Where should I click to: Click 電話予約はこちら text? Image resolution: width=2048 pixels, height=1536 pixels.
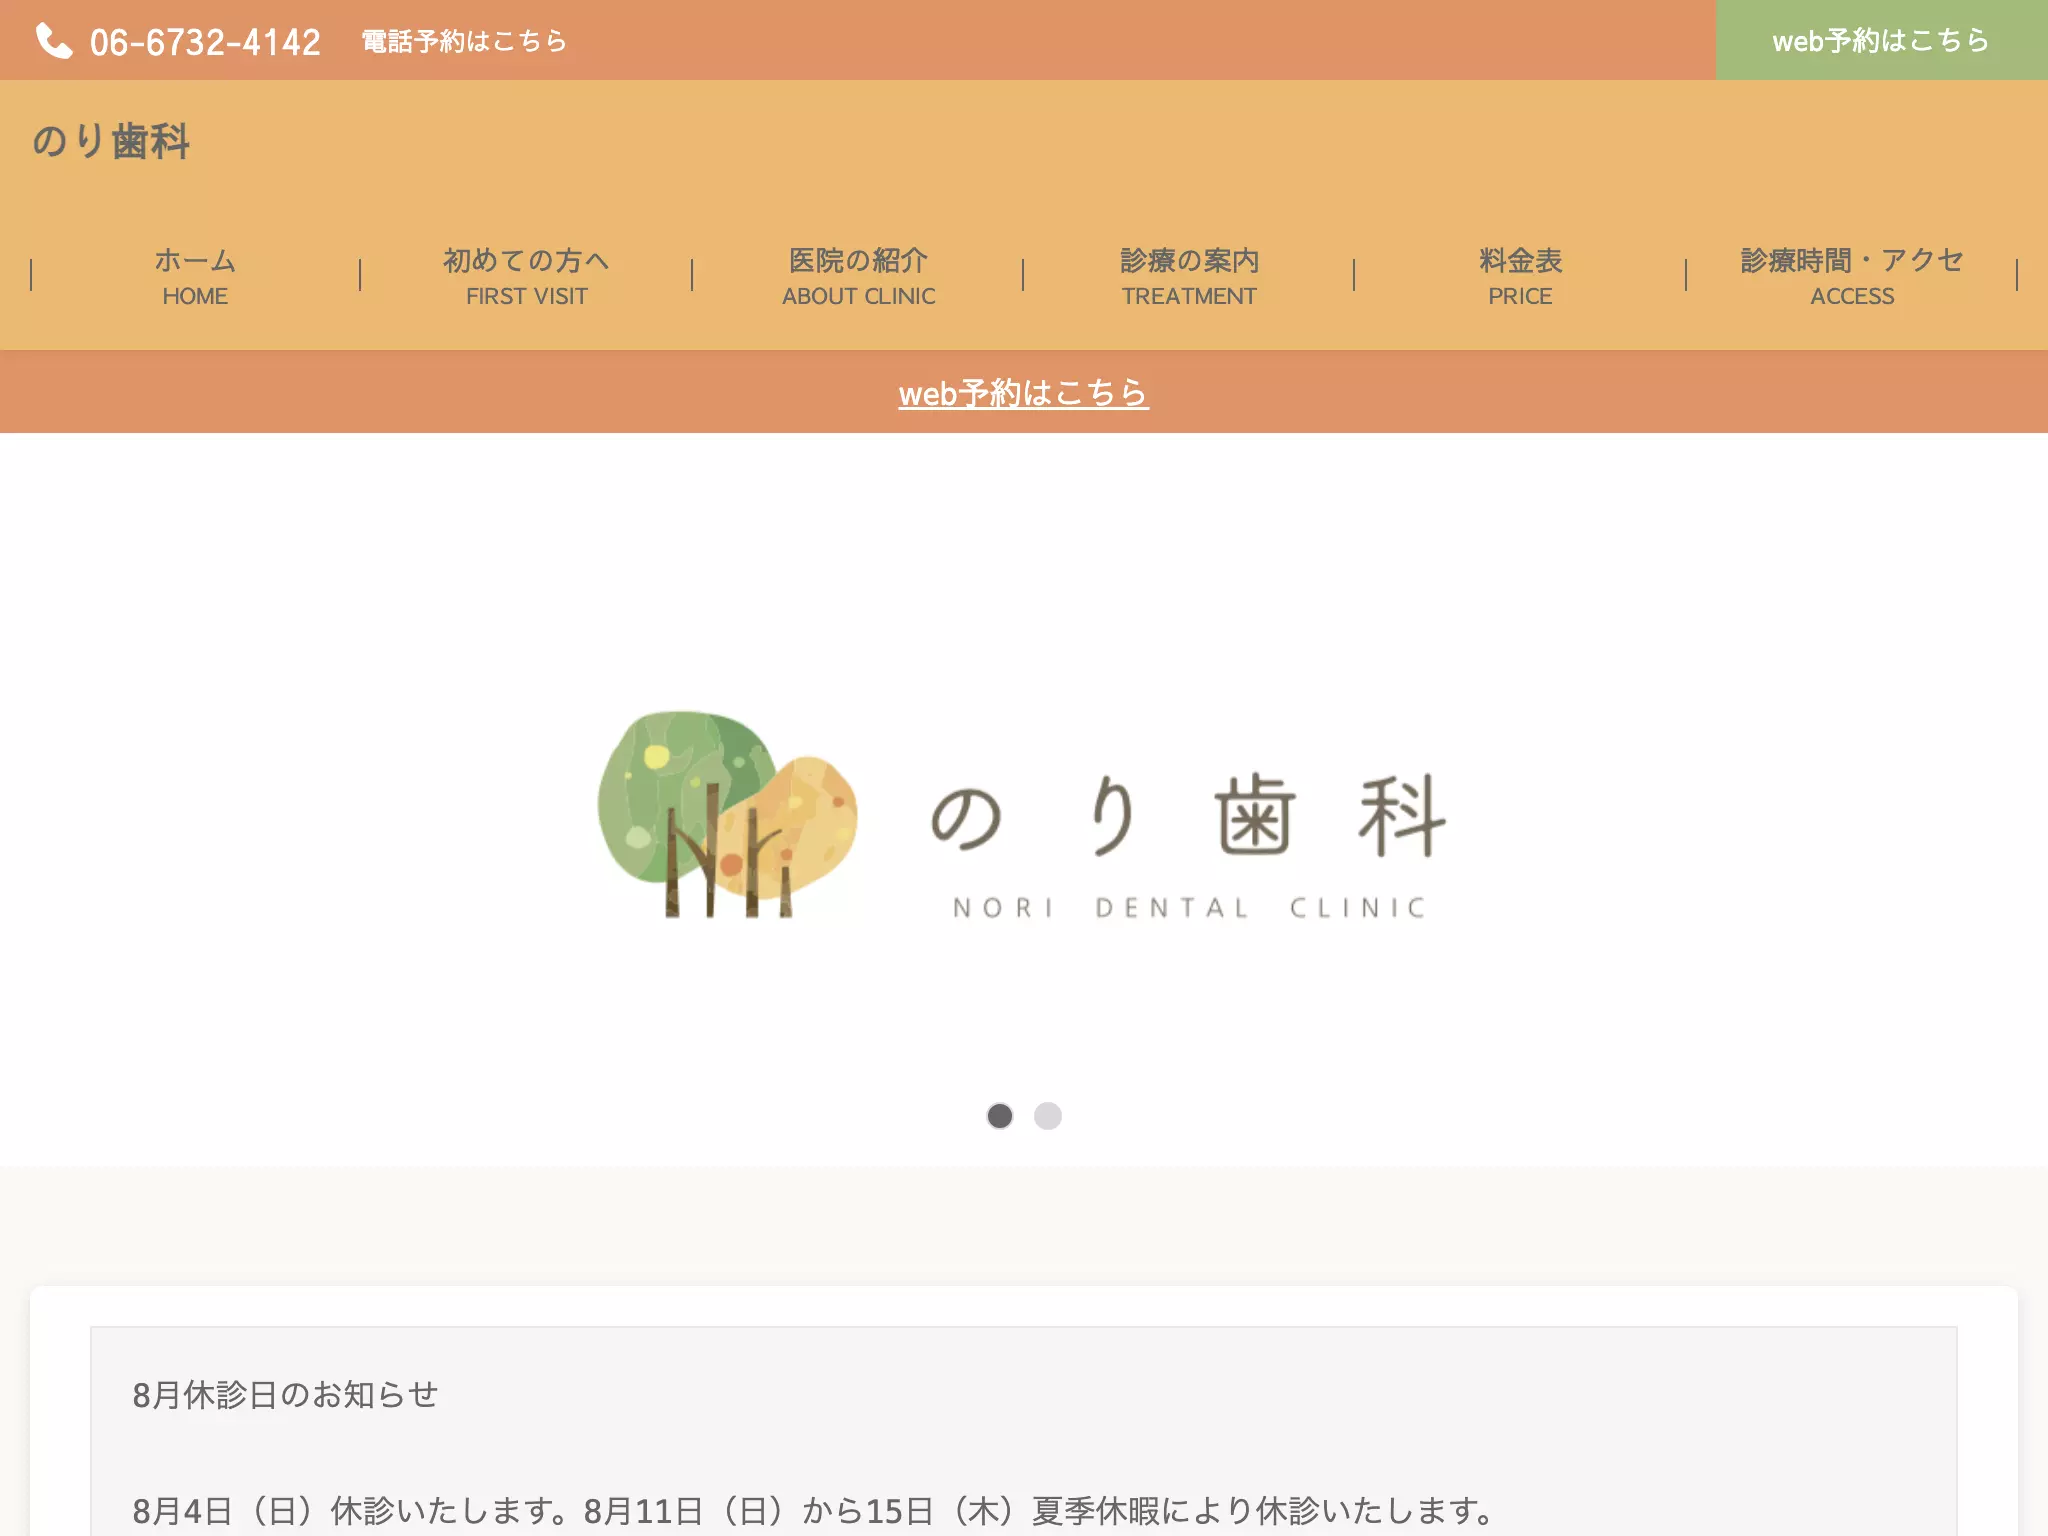(464, 41)
